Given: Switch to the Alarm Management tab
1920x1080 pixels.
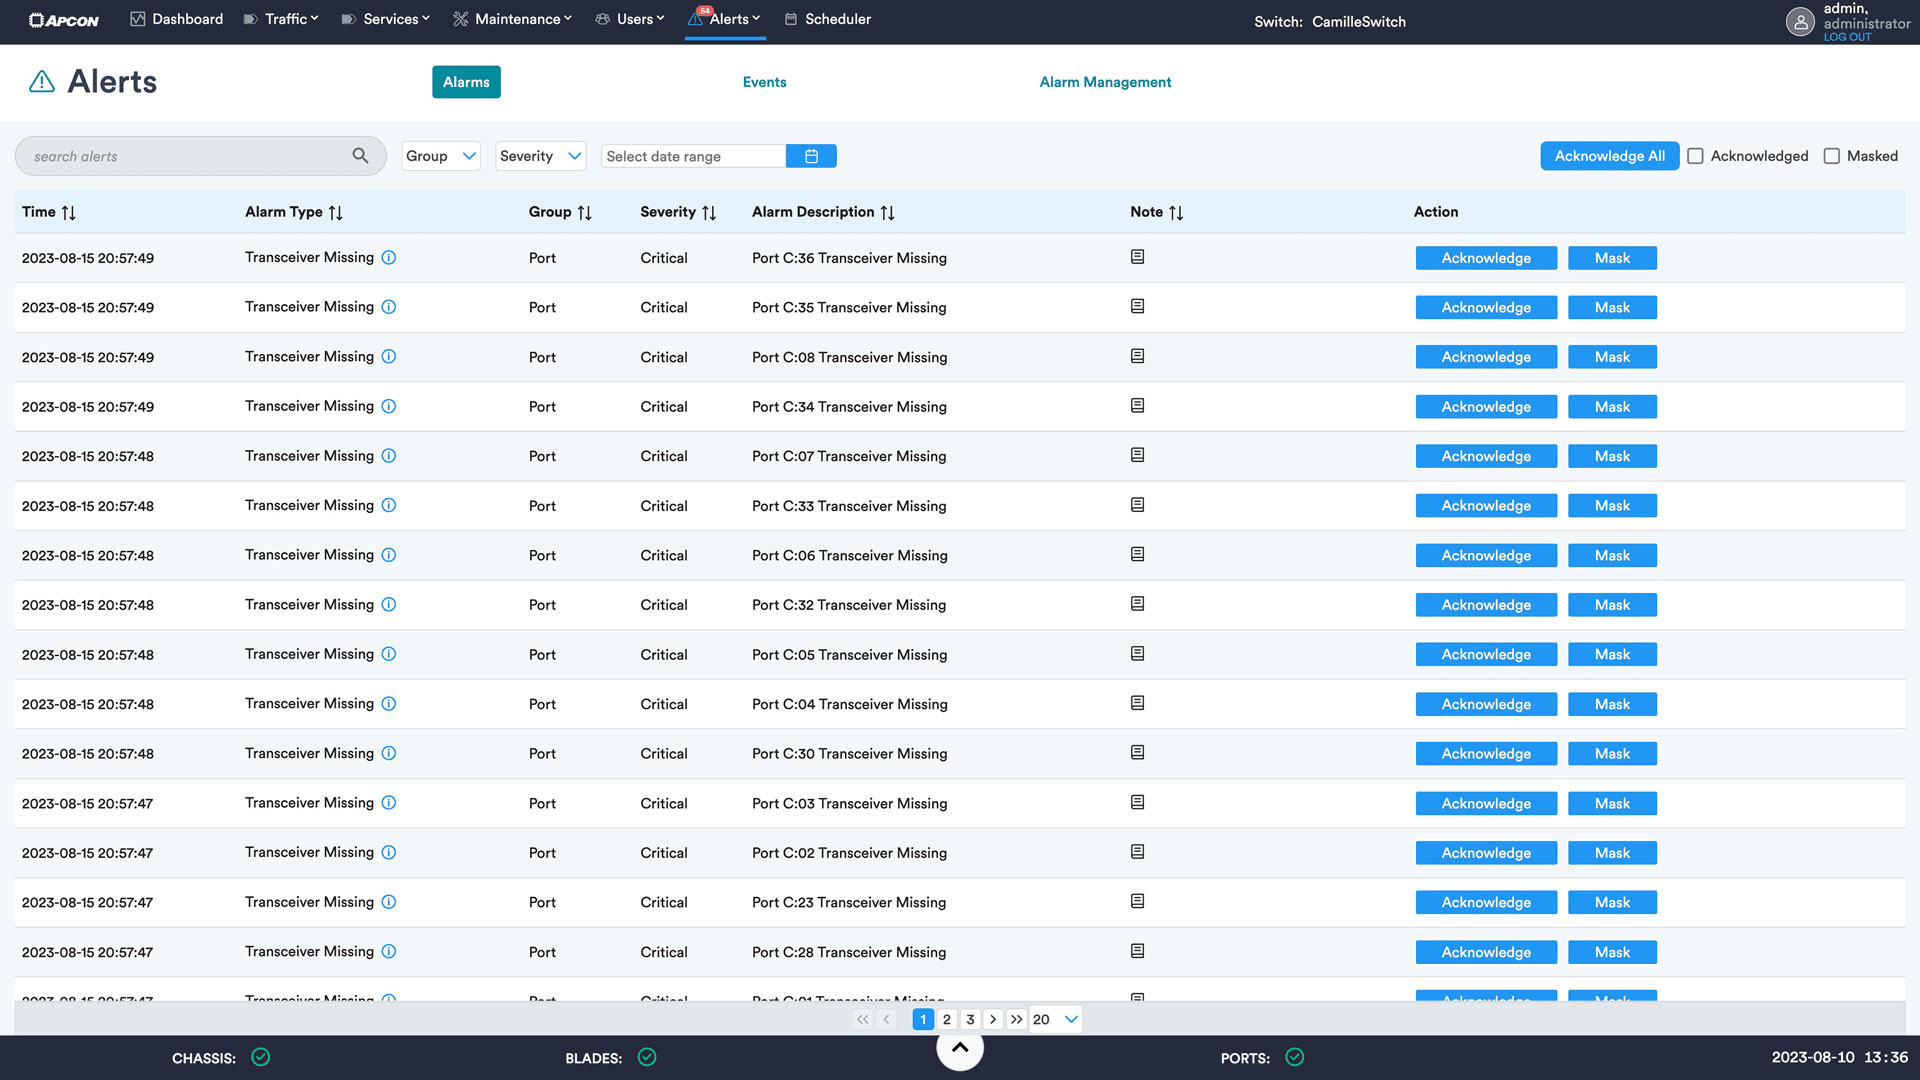Looking at the screenshot, I should [x=1105, y=82].
